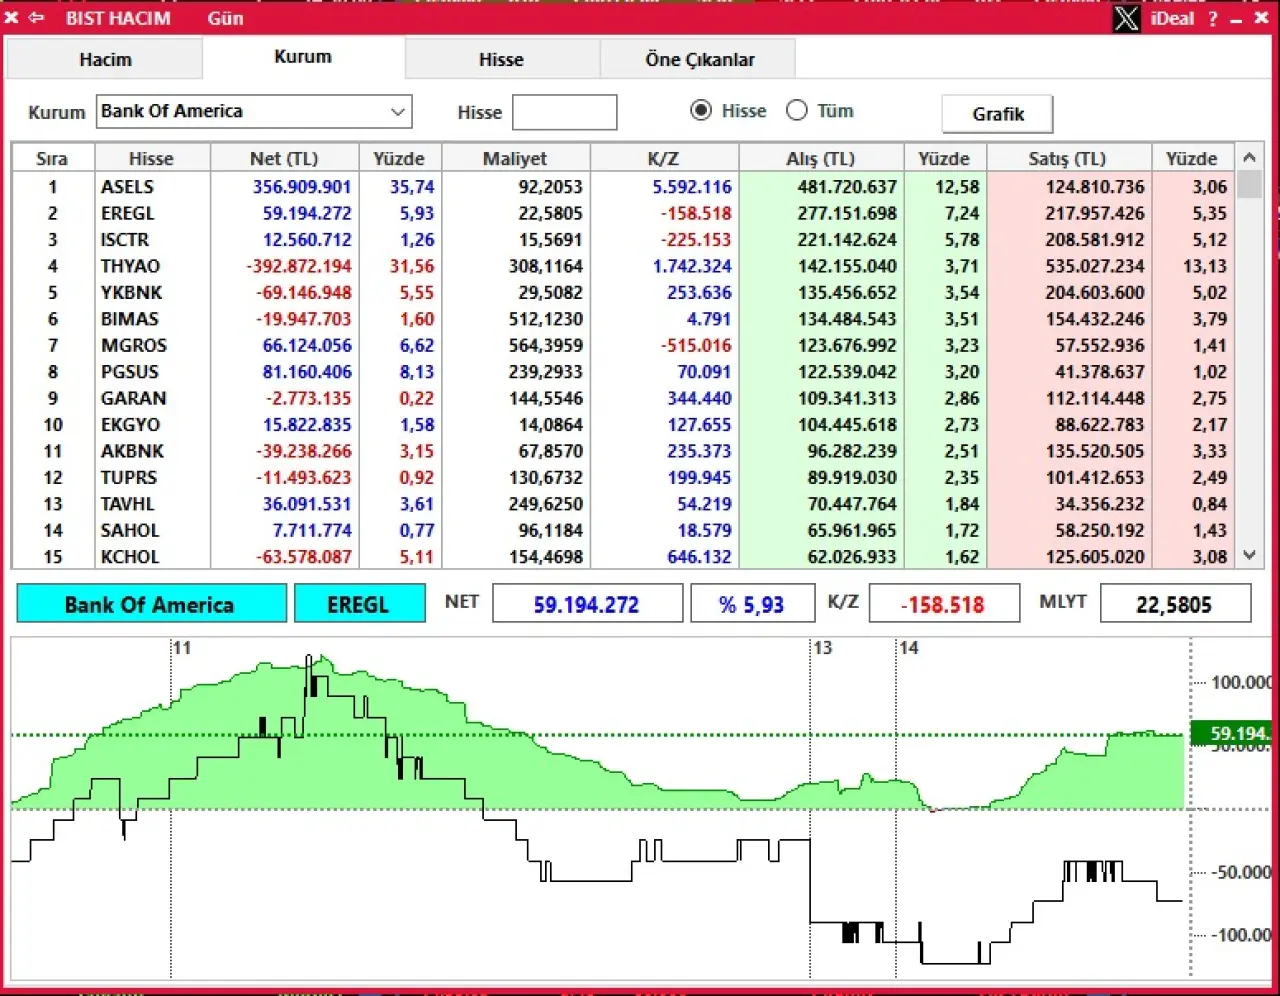Click the day 14 marker on chart
Viewport: 1280px width, 996px height.
click(x=908, y=648)
